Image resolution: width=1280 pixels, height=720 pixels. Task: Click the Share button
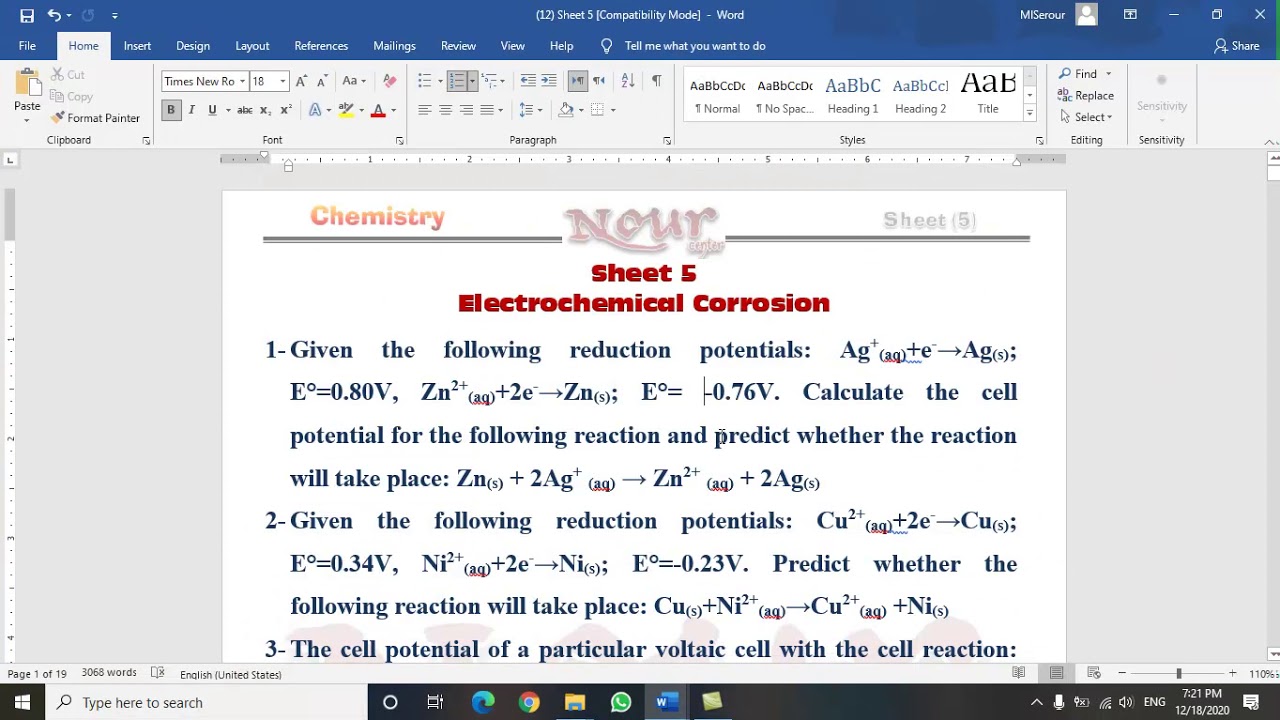click(x=1236, y=46)
